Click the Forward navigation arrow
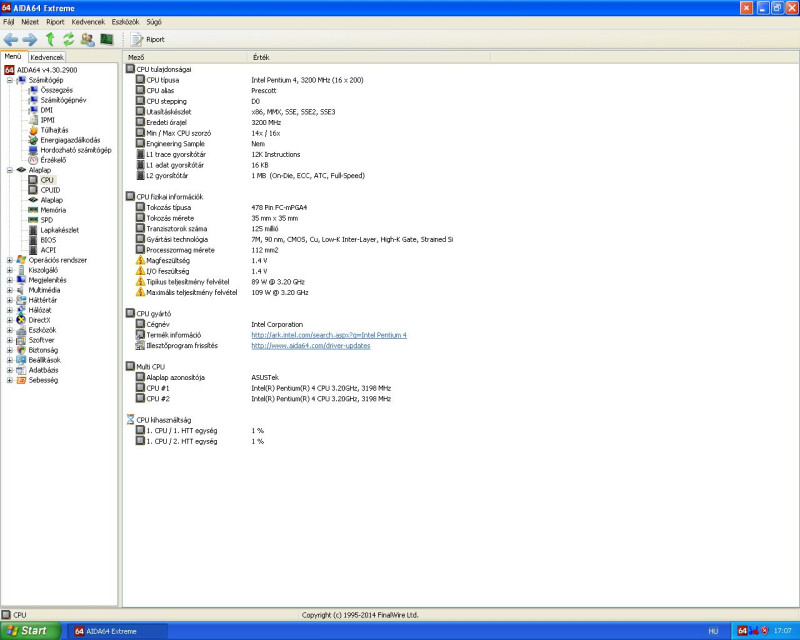The image size is (800, 640). (x=30, y=39)
